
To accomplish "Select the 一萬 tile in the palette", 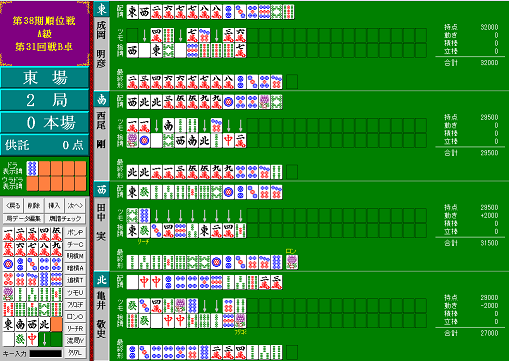I will pyautogui.click(x=8, y=234).
